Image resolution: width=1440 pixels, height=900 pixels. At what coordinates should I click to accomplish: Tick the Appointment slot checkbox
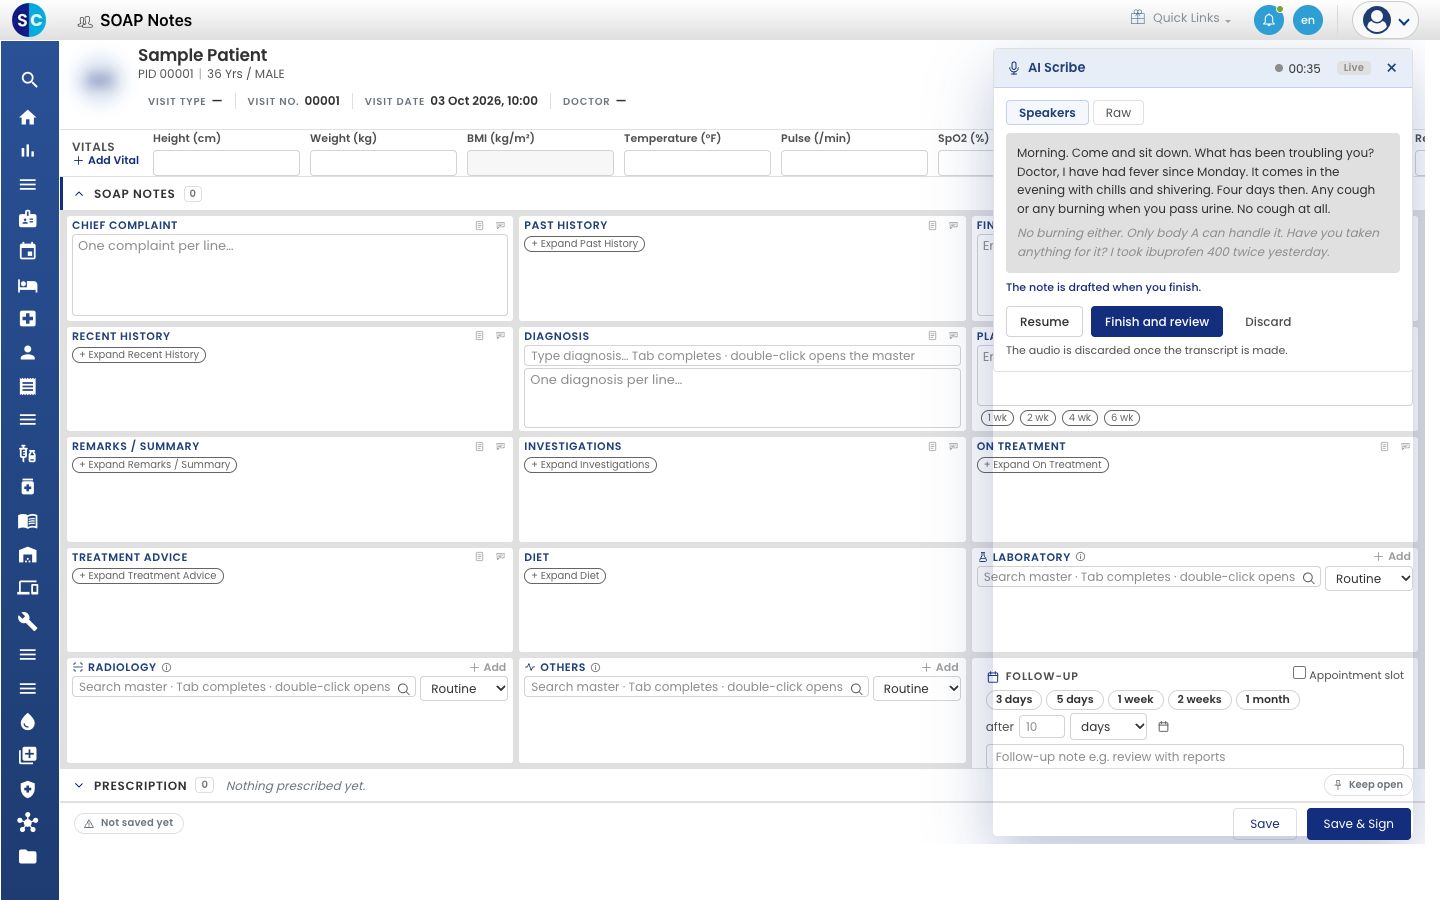1299,673
